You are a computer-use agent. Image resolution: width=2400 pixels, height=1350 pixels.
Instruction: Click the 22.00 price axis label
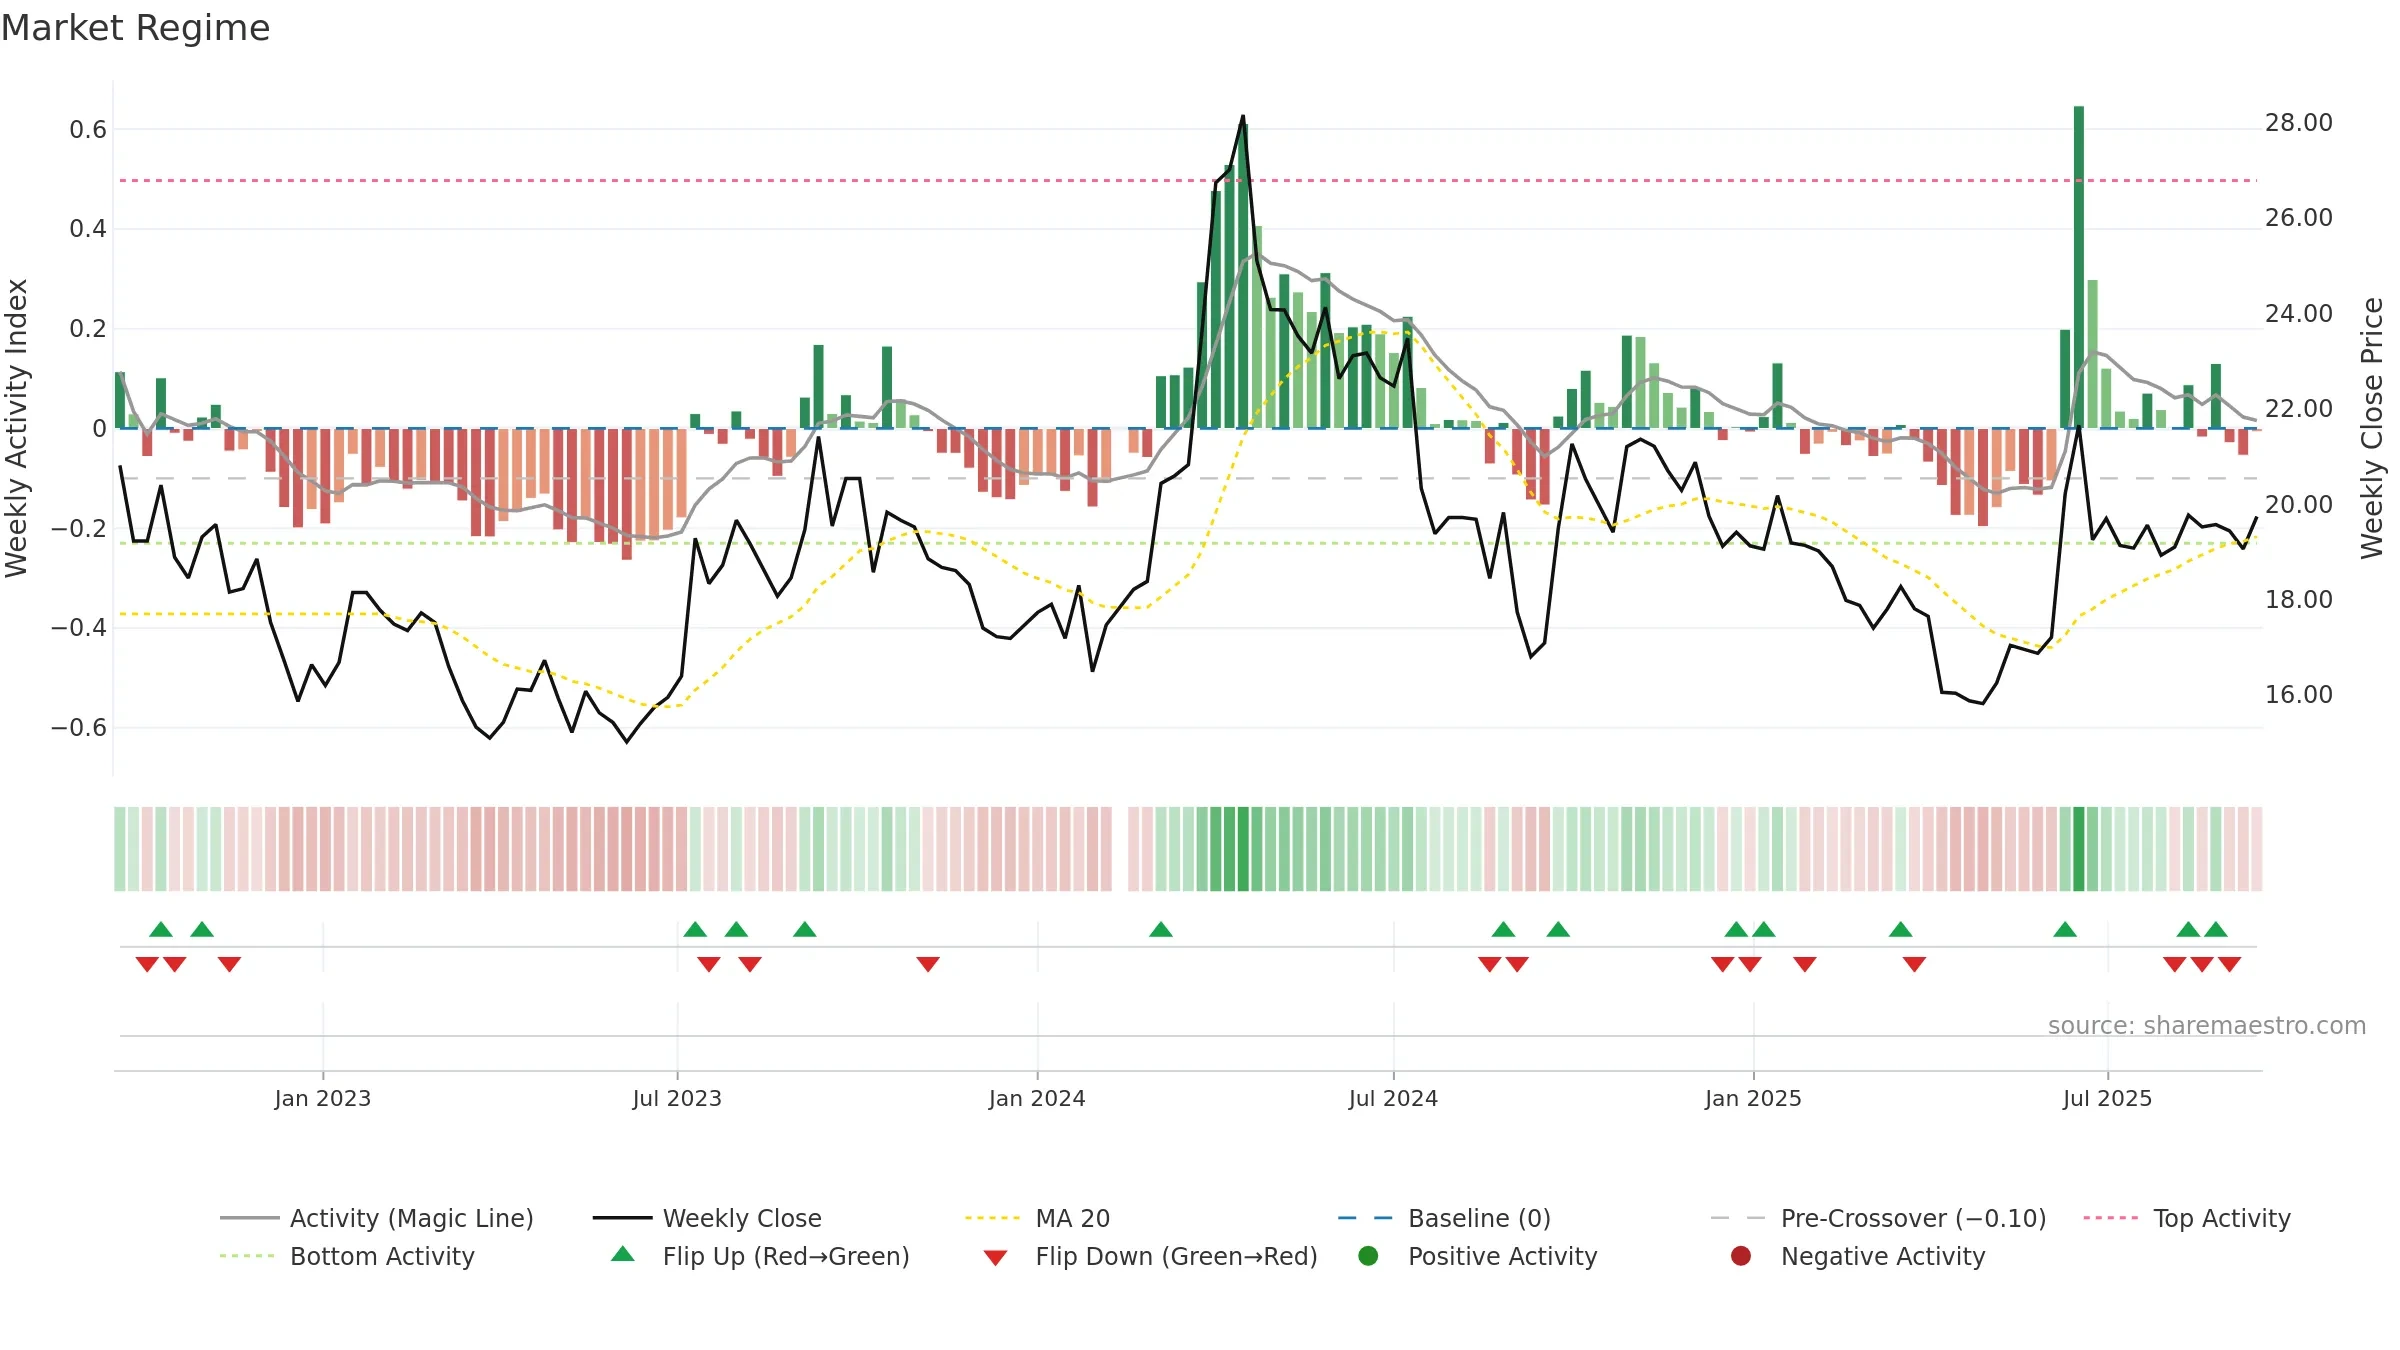tap(2299, 409)
